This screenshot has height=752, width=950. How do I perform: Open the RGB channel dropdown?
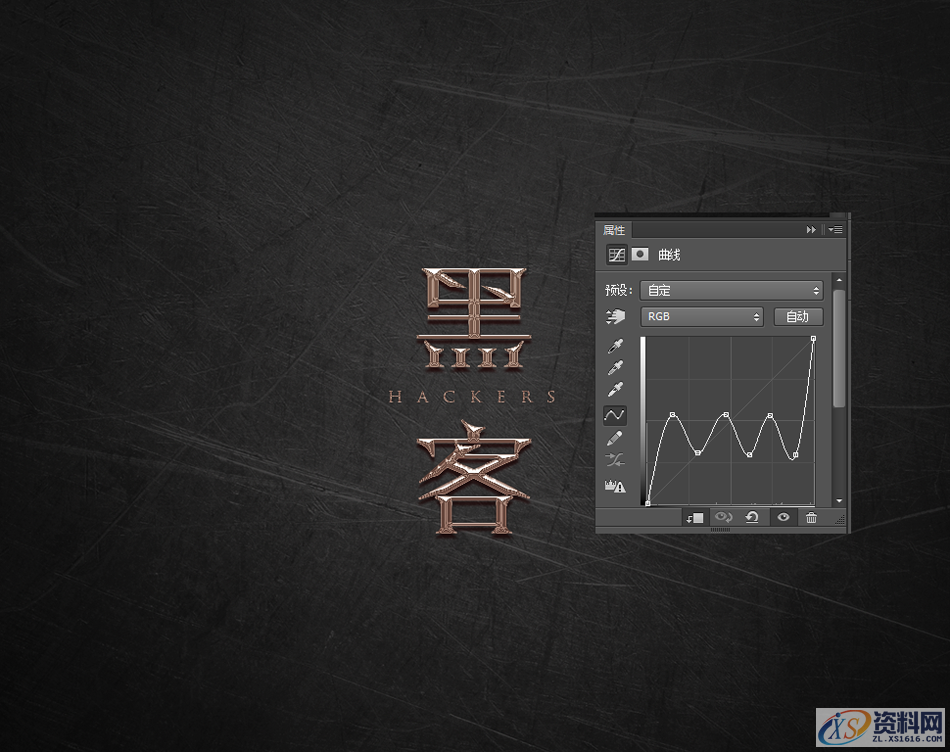701,316
